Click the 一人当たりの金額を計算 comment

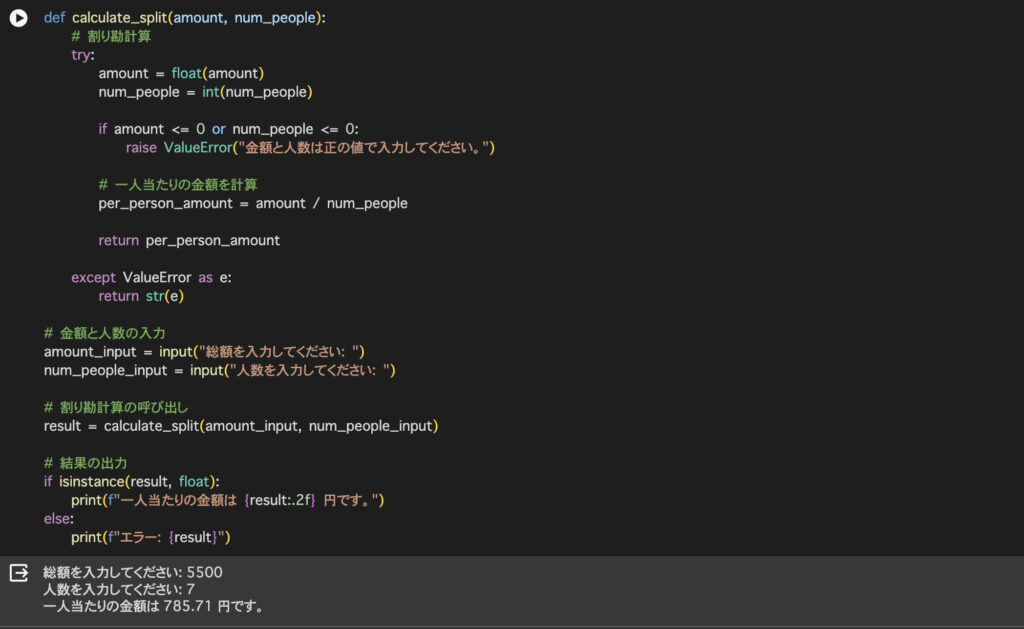pyautogui.click(x=178, y=185)
